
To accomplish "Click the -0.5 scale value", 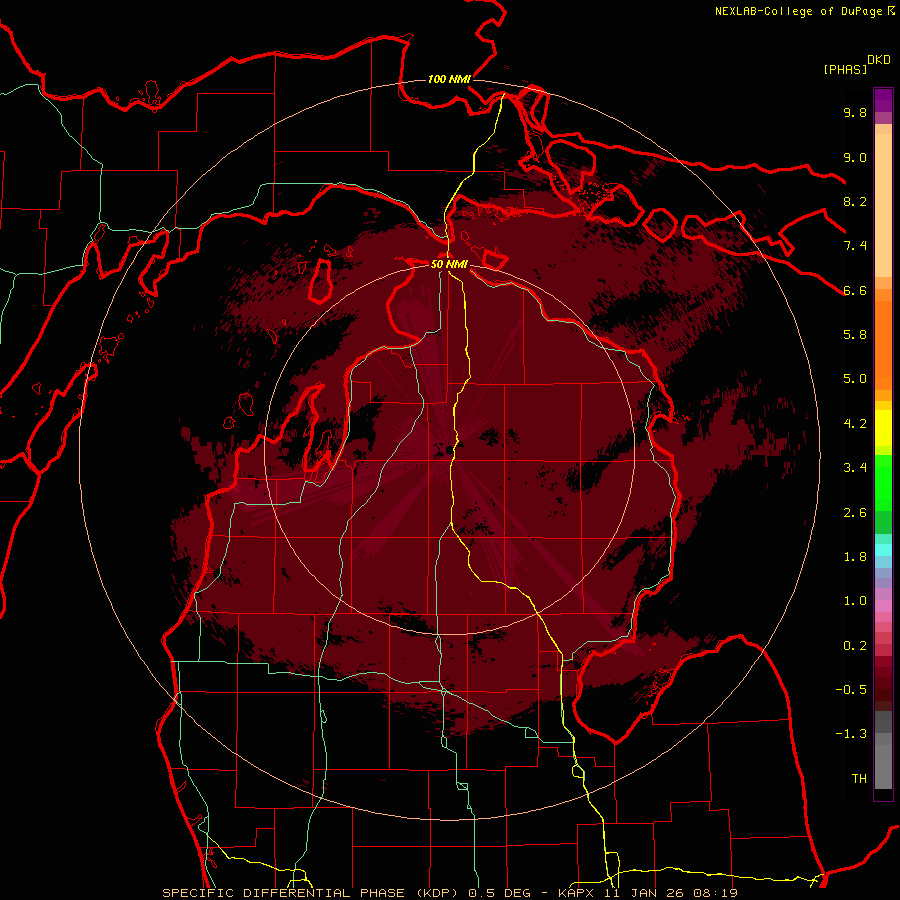I will tap(851, 690).
